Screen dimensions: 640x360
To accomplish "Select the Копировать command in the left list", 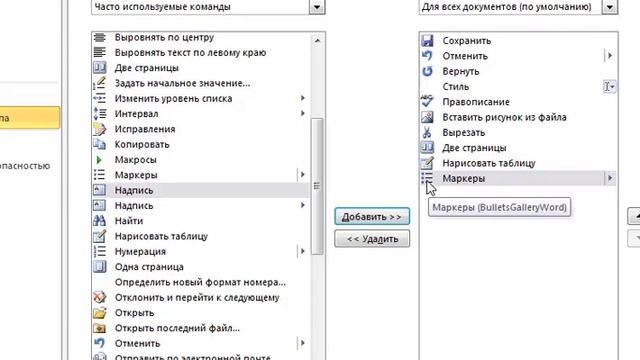I will pyautogui.click(x=200, y=144).
